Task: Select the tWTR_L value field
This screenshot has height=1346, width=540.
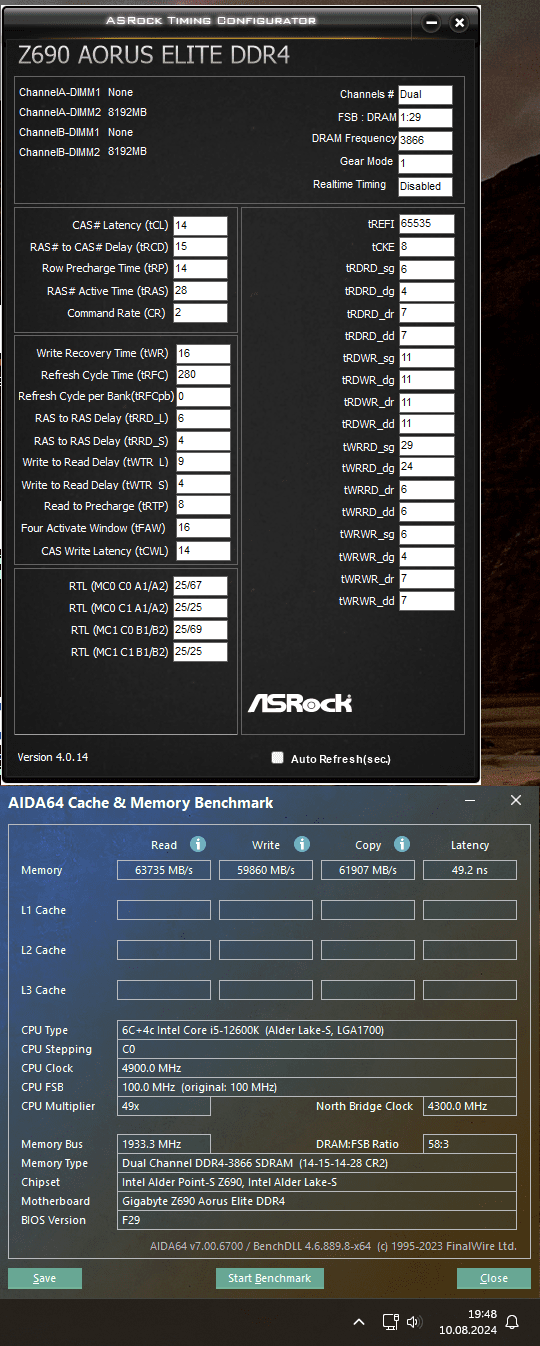Action: tap(203, 463)
